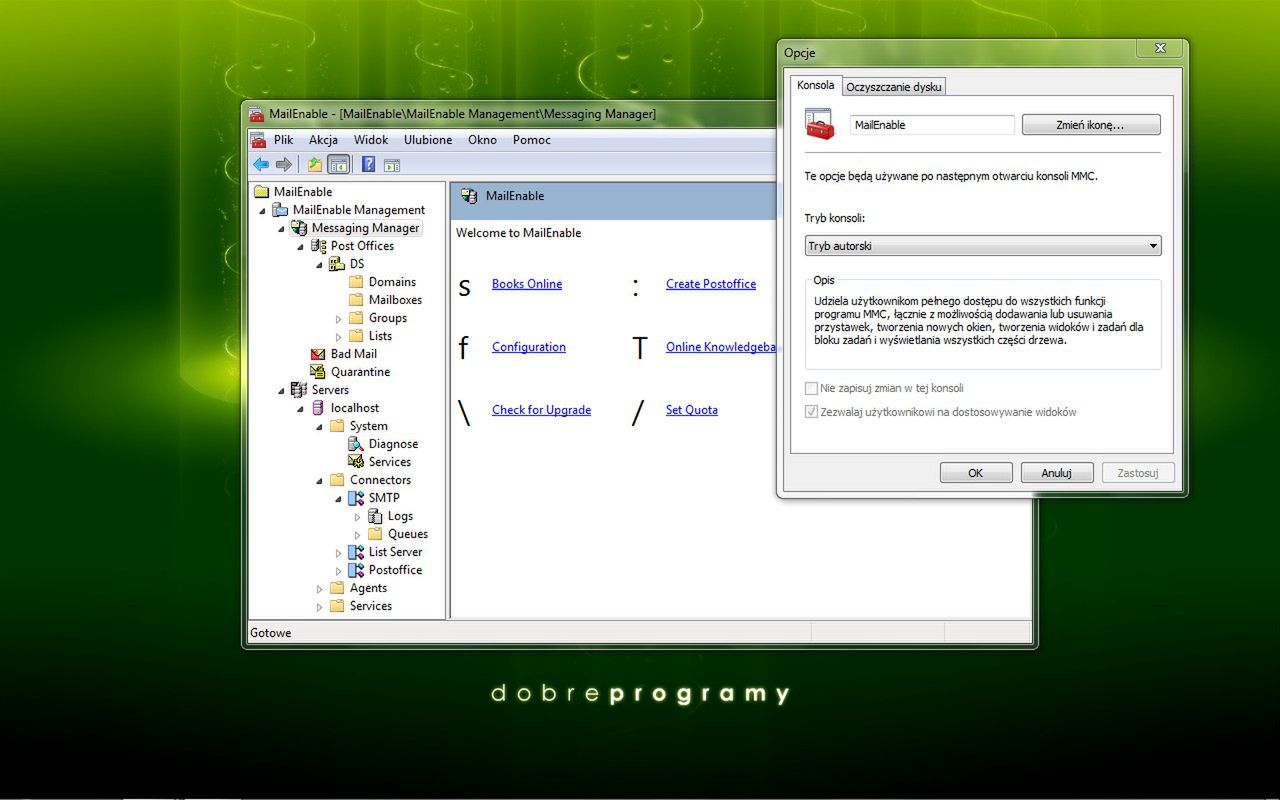Click the Servers node icon
Viewport: 1280px width, 800px height.
[299, 390]
